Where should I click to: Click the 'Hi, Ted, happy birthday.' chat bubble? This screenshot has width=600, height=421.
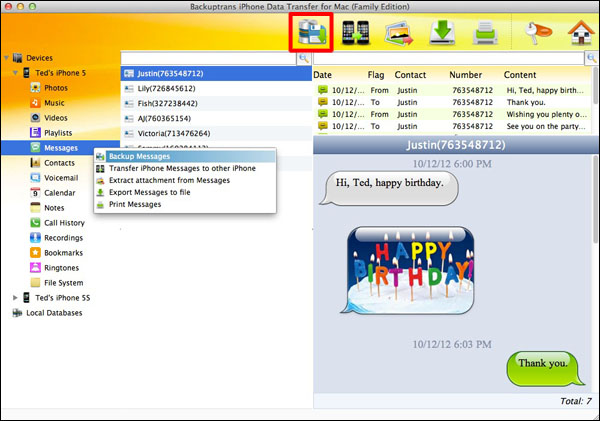[389, 188]
